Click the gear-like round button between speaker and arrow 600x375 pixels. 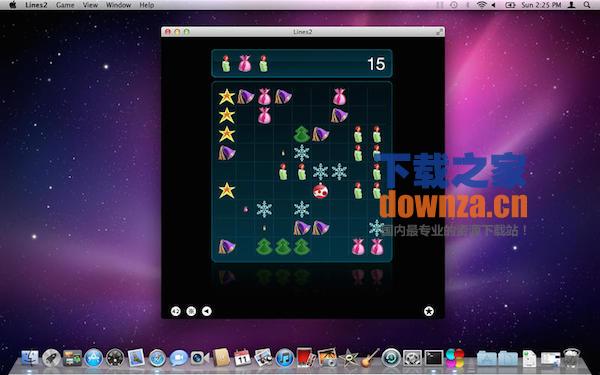point(191,311)
